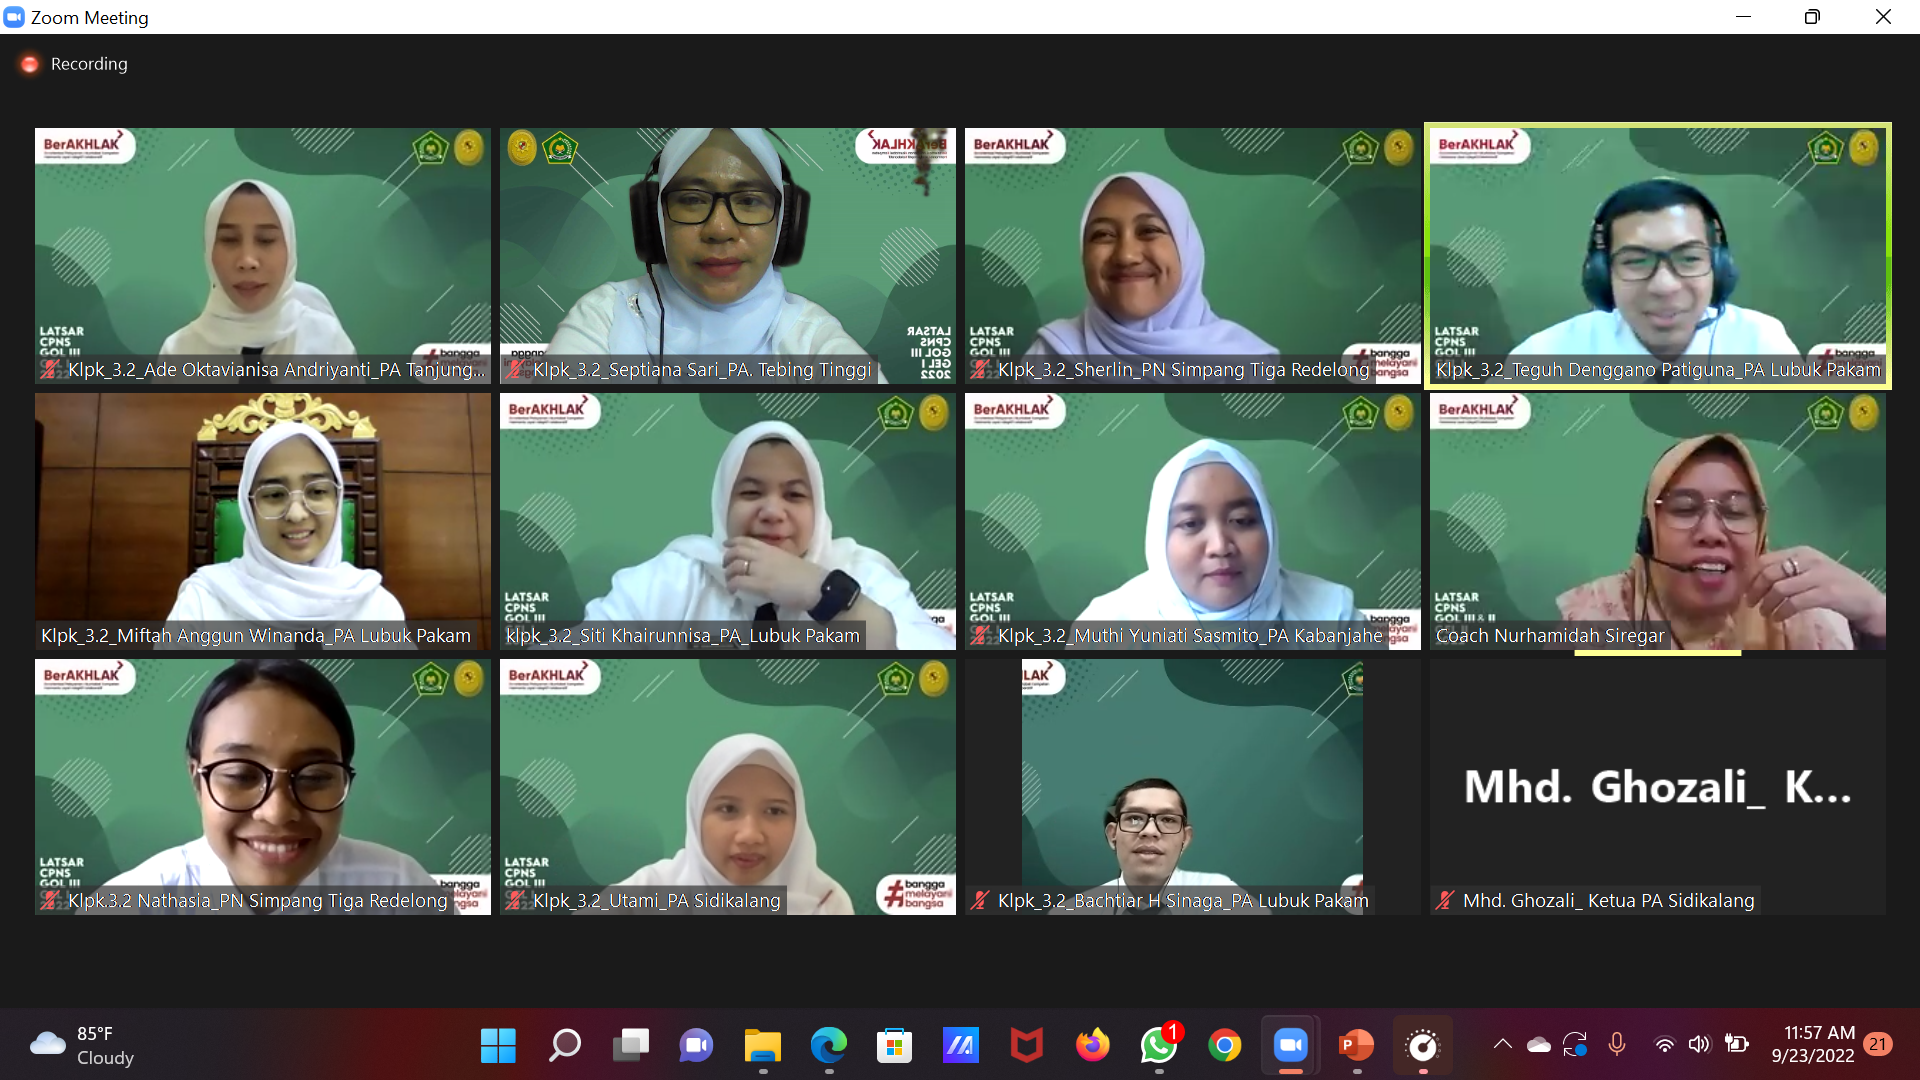Image resolution: width=1920 pixels, height=1080 pixels.
Task: Select Coach Nurhamidah Siregar video tile
Action: 1657,520
